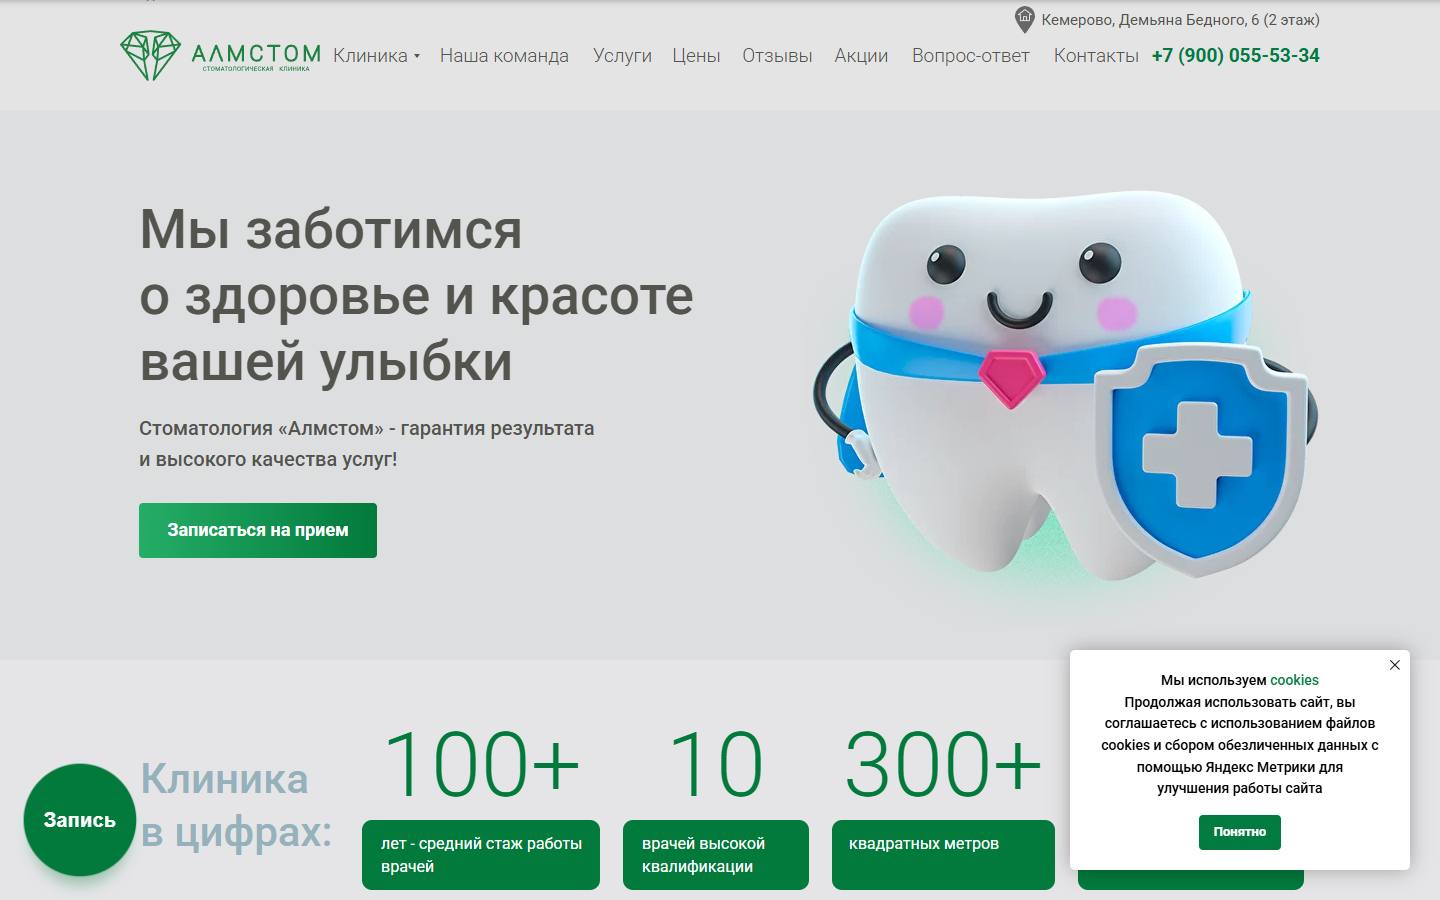Click the 100+ statistic number
The image size is (1440, 900).
[x=481, y=765]
